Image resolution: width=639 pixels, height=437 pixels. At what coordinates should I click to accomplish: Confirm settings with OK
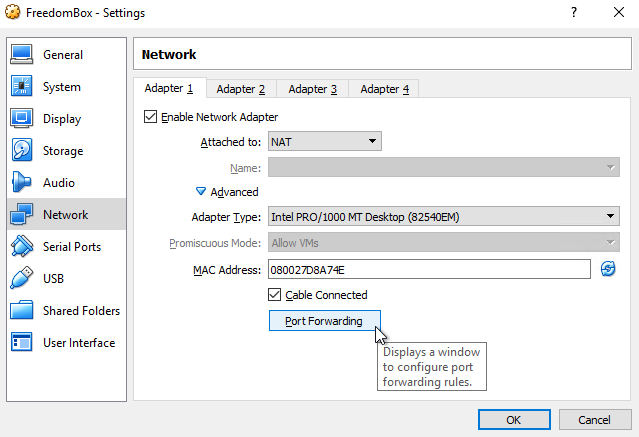(514, 420)
